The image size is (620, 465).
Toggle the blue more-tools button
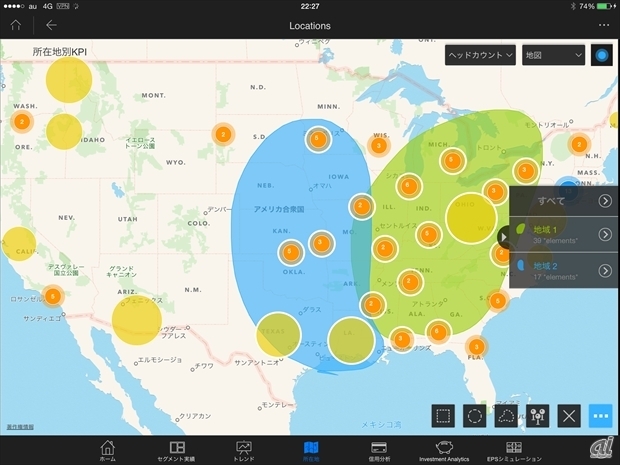(600, 416)
